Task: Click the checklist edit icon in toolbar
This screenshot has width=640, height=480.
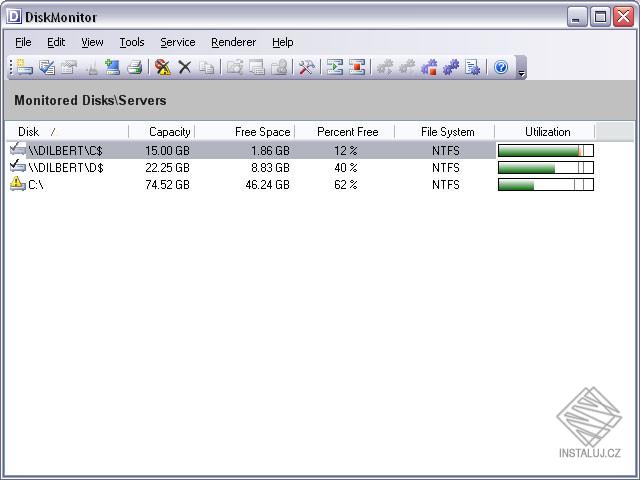Action: point(47,67)
